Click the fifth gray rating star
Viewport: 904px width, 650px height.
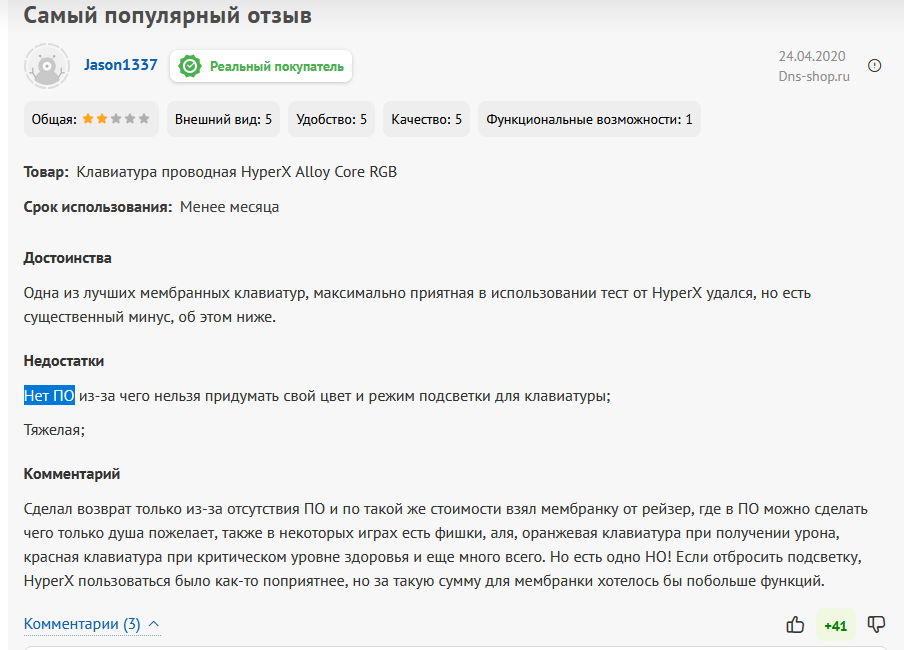[x=144, y=119]
